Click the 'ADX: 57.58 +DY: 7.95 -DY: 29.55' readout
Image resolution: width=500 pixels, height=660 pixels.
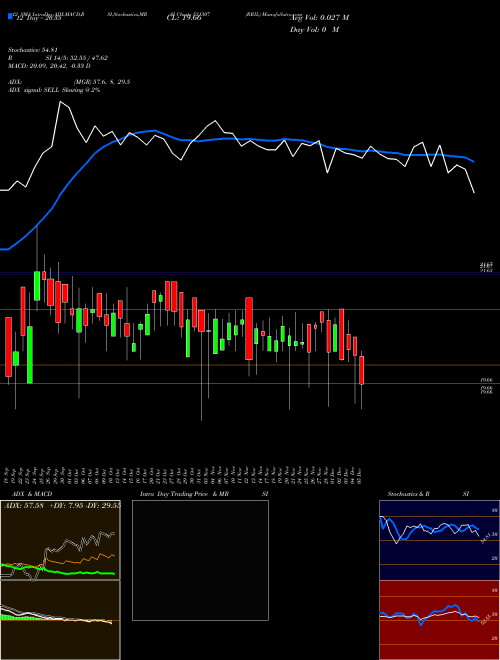coord(62,505)
